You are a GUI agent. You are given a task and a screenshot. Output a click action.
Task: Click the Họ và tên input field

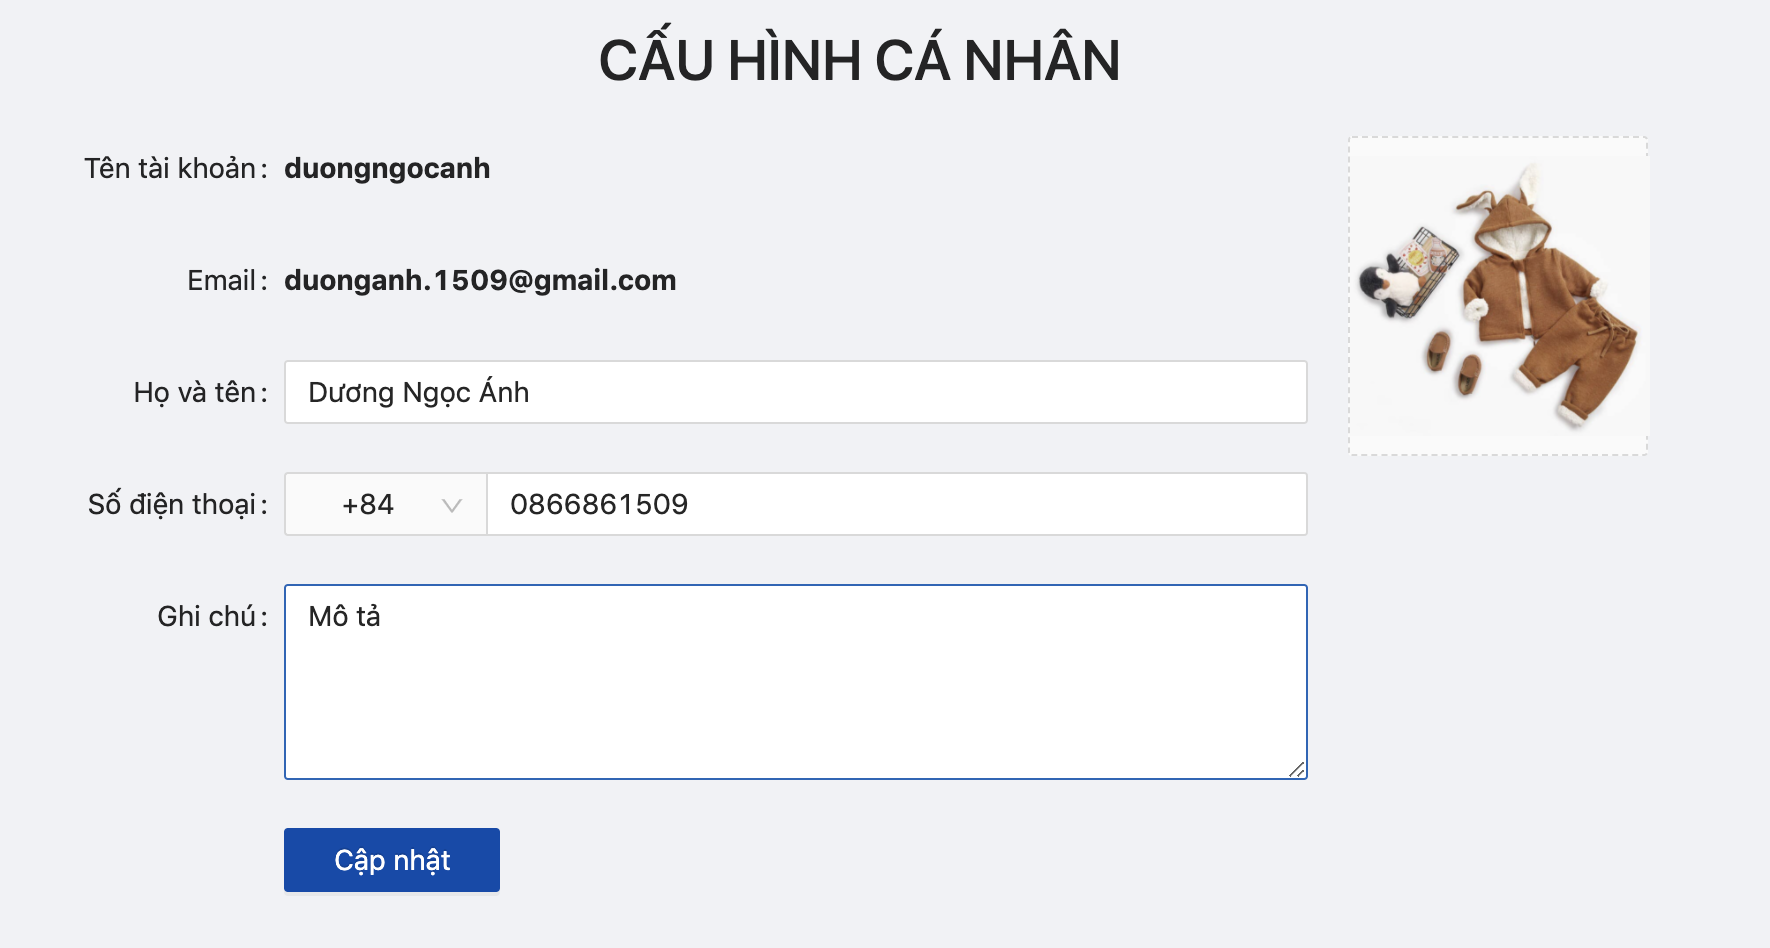[795, 392]
